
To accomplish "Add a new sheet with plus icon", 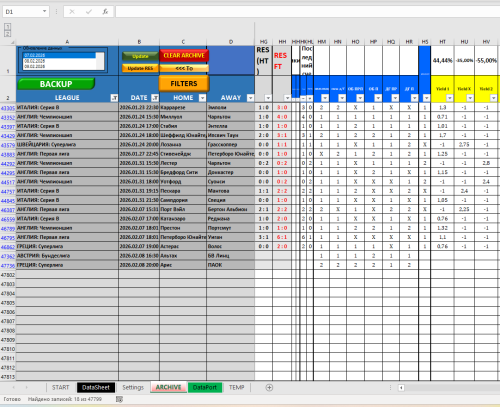I will pos(269,387).
